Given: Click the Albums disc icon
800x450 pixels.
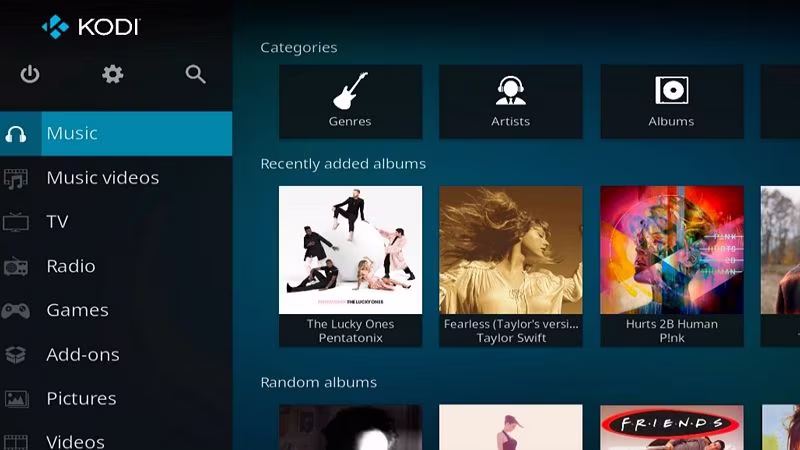Looking at the screenshot, I should (x=671, y=90).
